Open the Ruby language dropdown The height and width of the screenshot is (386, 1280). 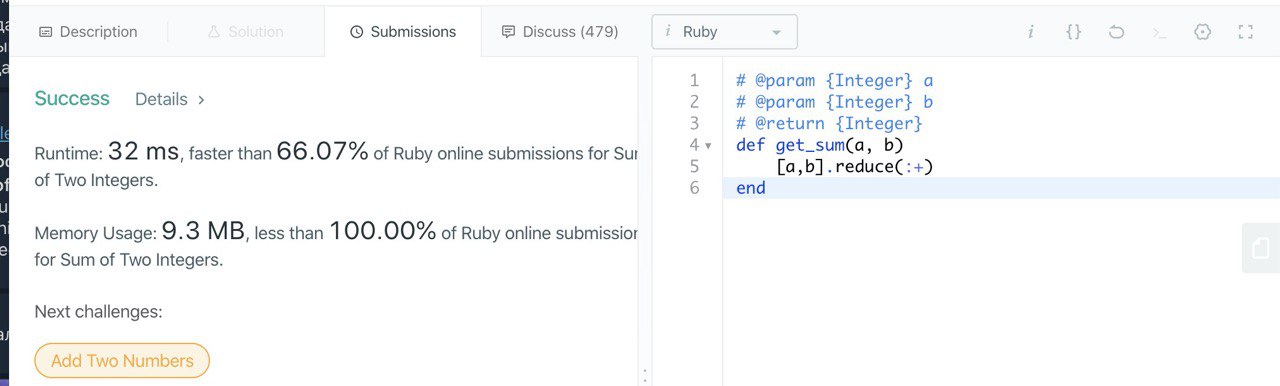click(724, 32)
